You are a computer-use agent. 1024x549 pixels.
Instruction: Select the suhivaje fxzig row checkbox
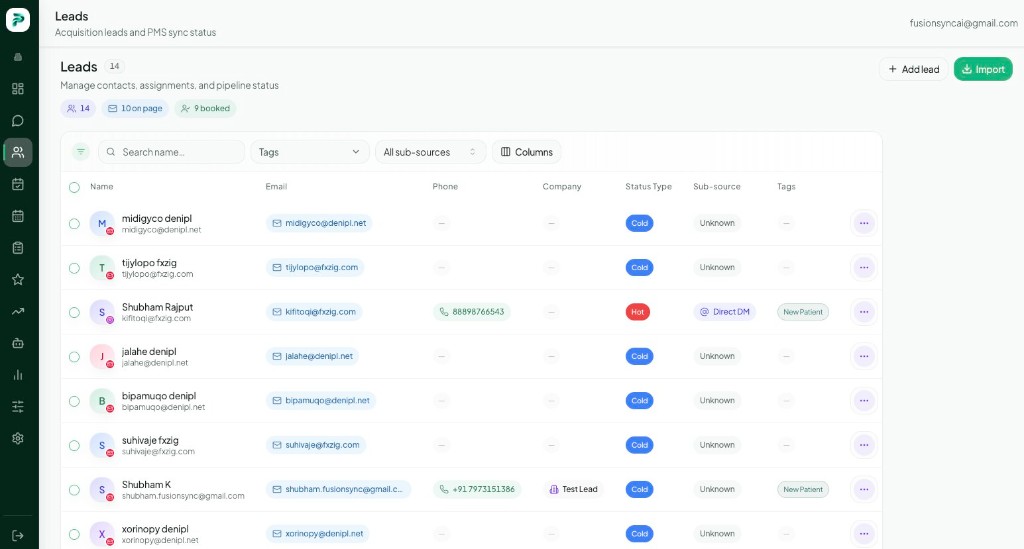74,445
